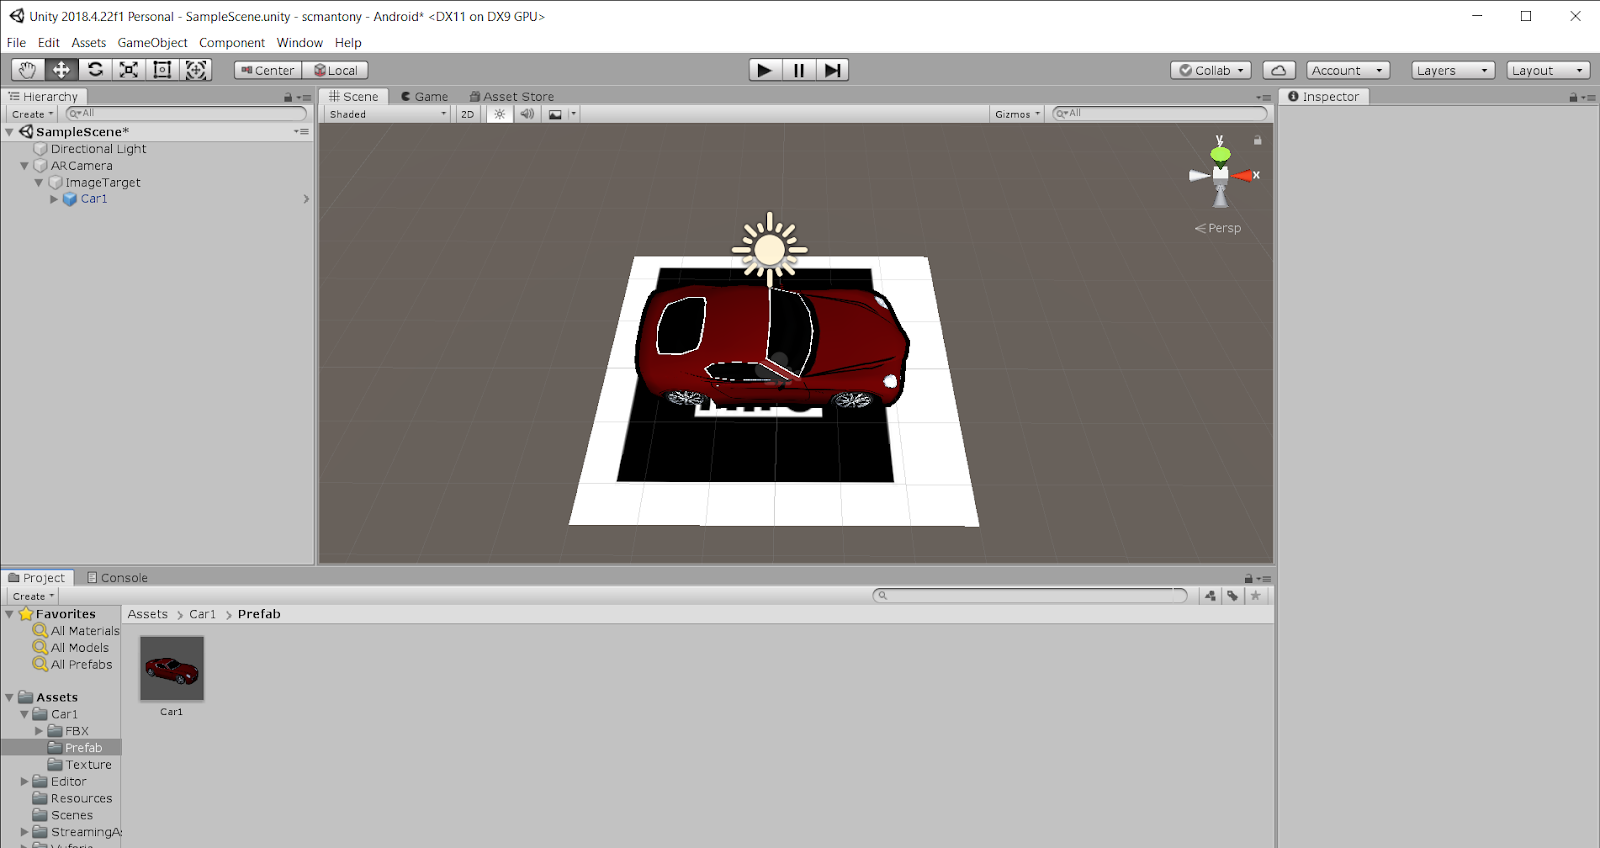
Task: Switch to the Asset Store tab
Action: tap(512, 97)
